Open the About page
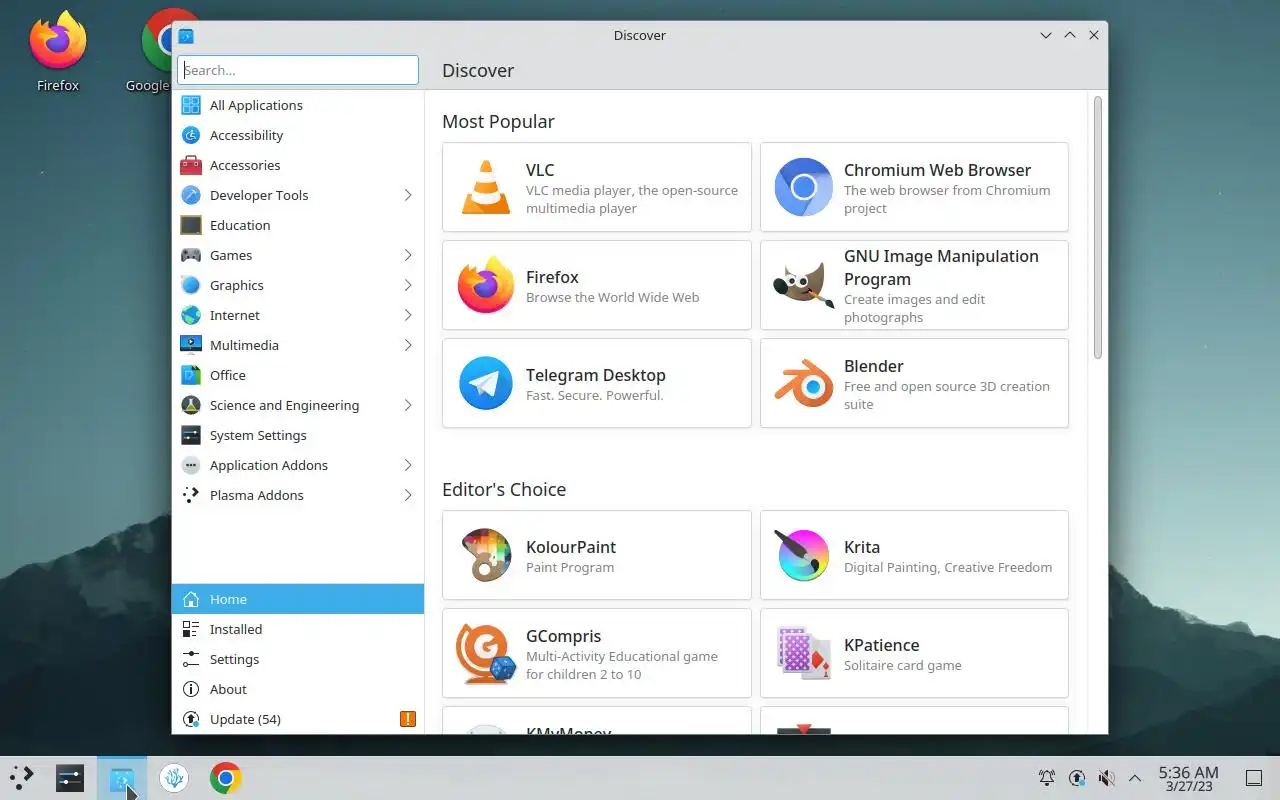Screen dimensions: 1280x800 pyautogui.click(x=298, y=689)
